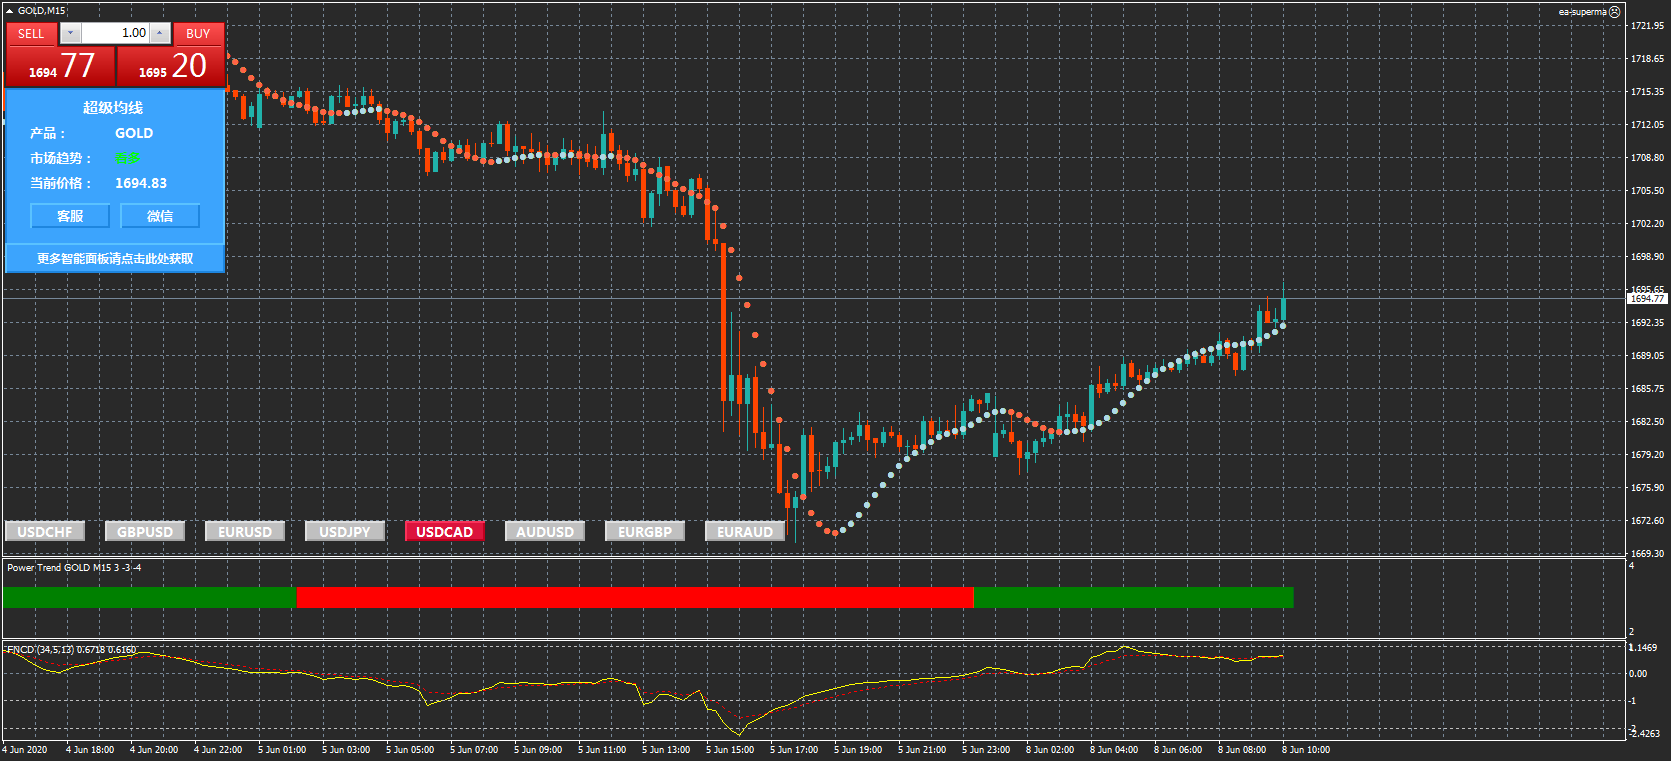Select the EURUSD symbol button
Screen dimensions: 1671x761
(245, 532)
